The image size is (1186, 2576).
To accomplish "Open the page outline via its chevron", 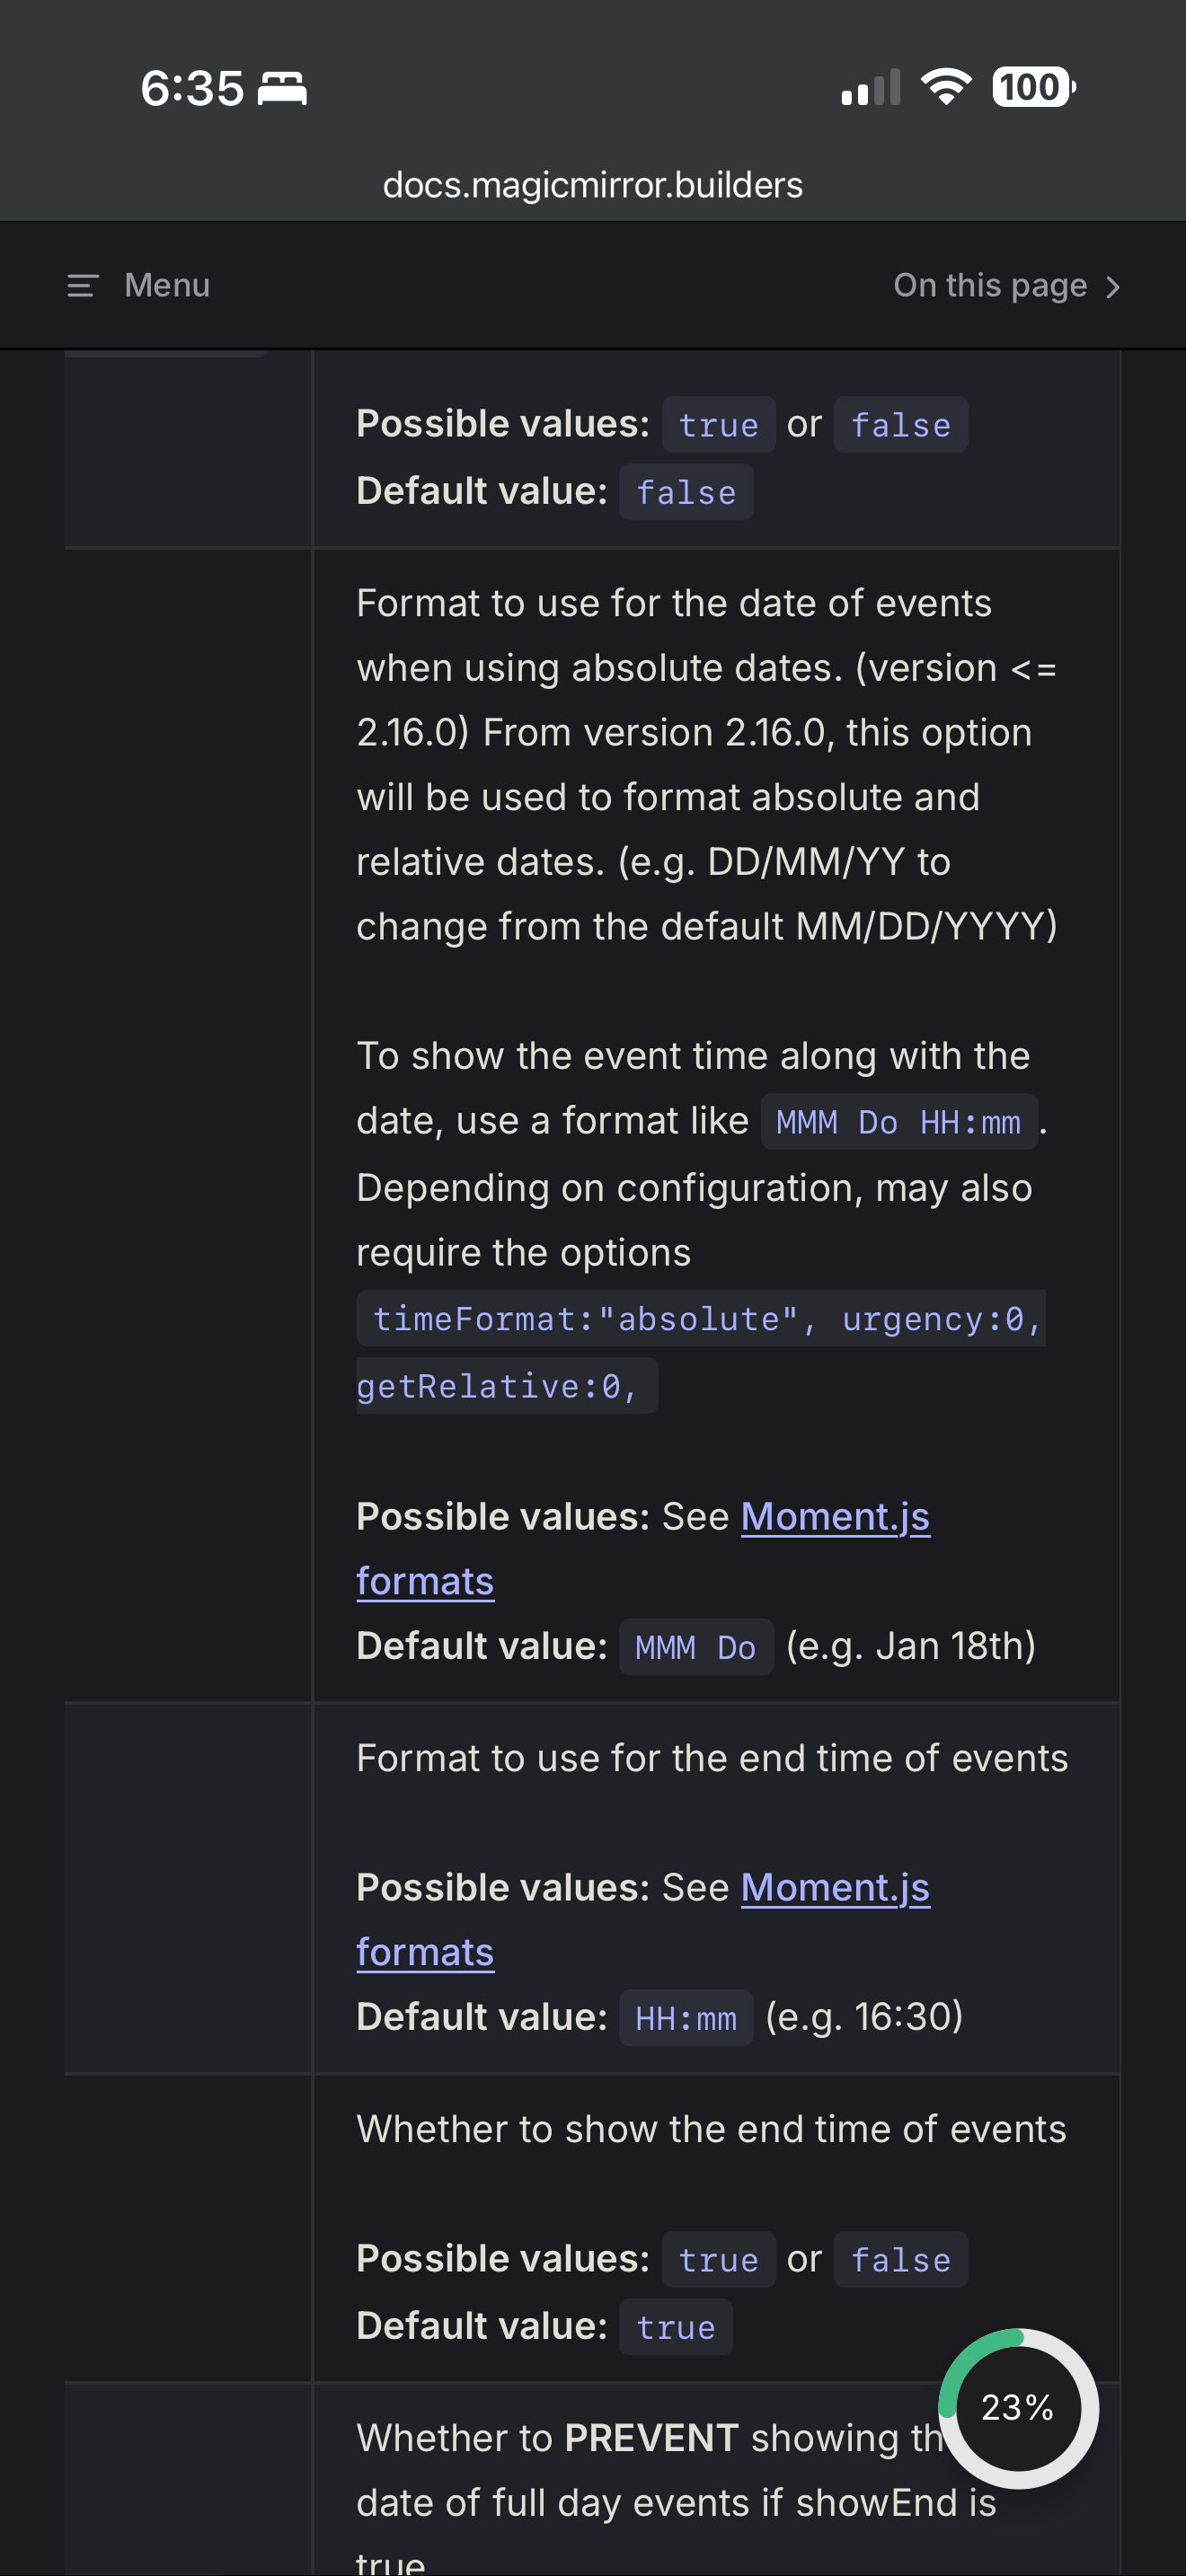I will [1112, 285].
